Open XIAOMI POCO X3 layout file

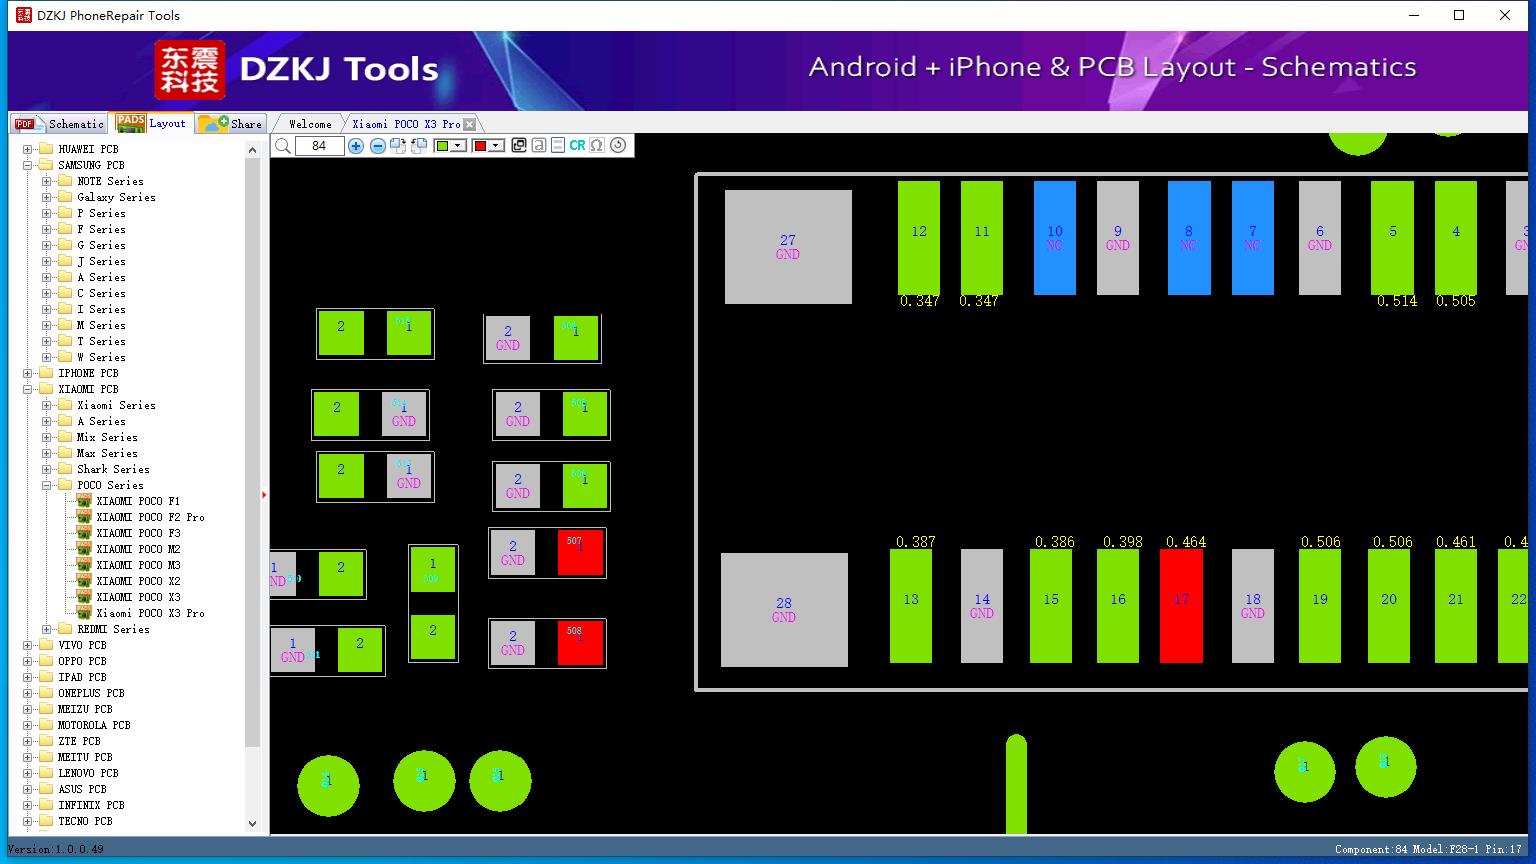138,597
